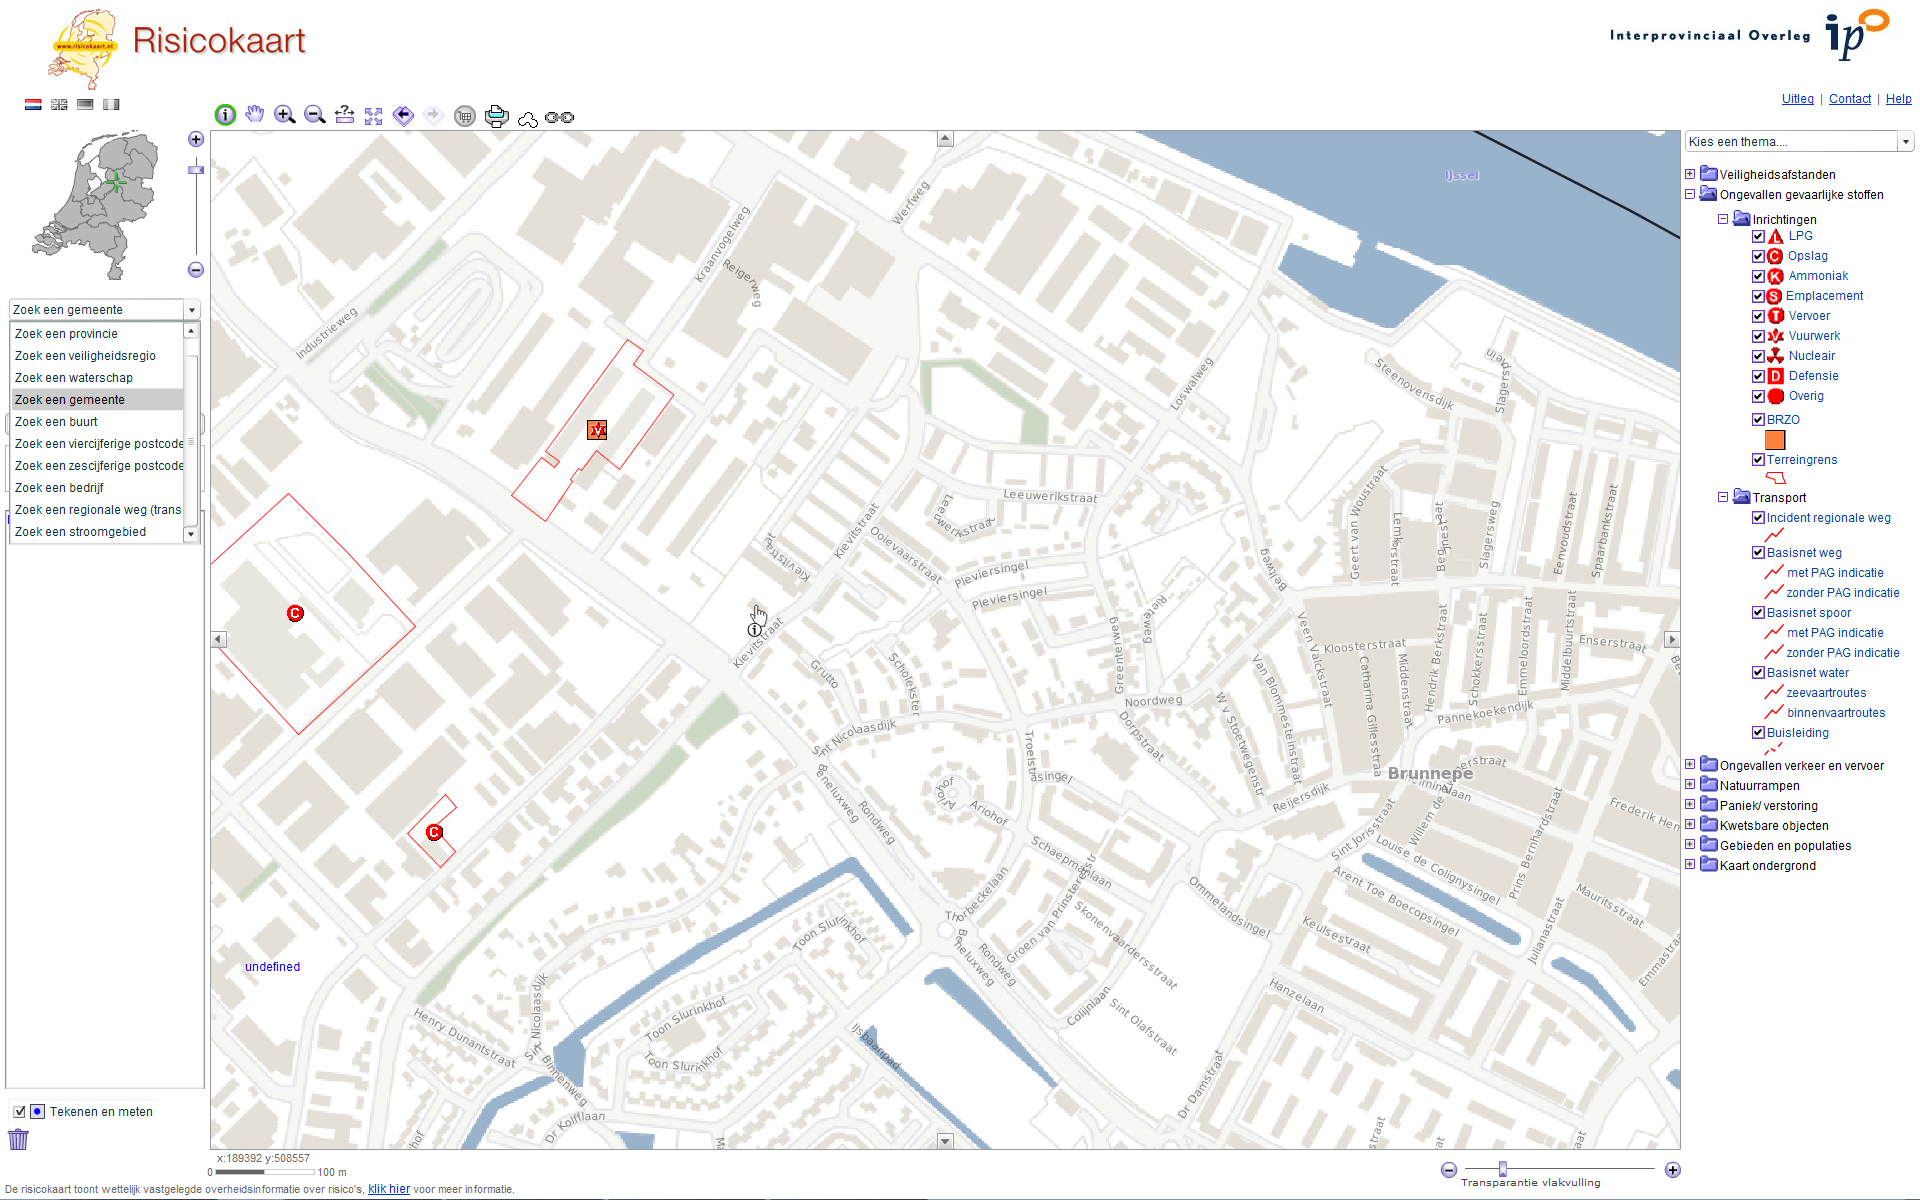Click the Transparantie vlakvulling slider handle
The image size is (1920, 1200).
tap(1502, 1169)
